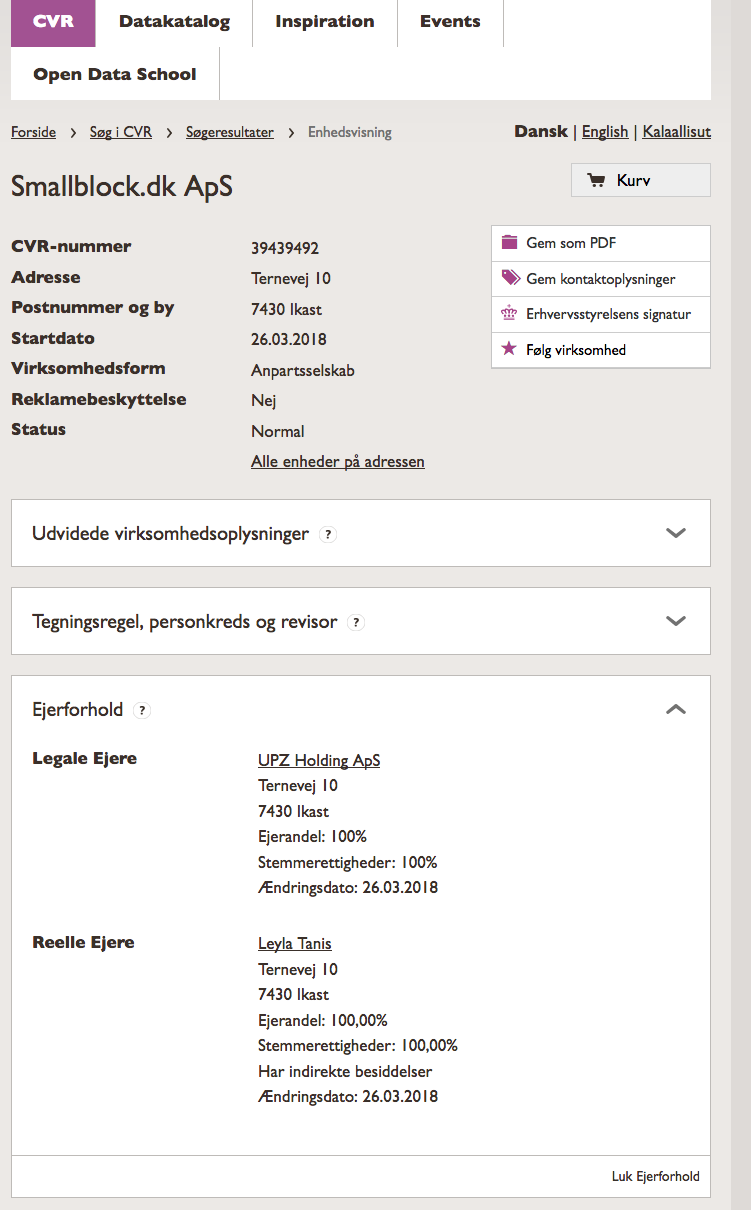This screenshot has height=1210, width=751.
Task: Click the tag icon beside Gem kontaktoplysninger
Action: coord(510,279)
